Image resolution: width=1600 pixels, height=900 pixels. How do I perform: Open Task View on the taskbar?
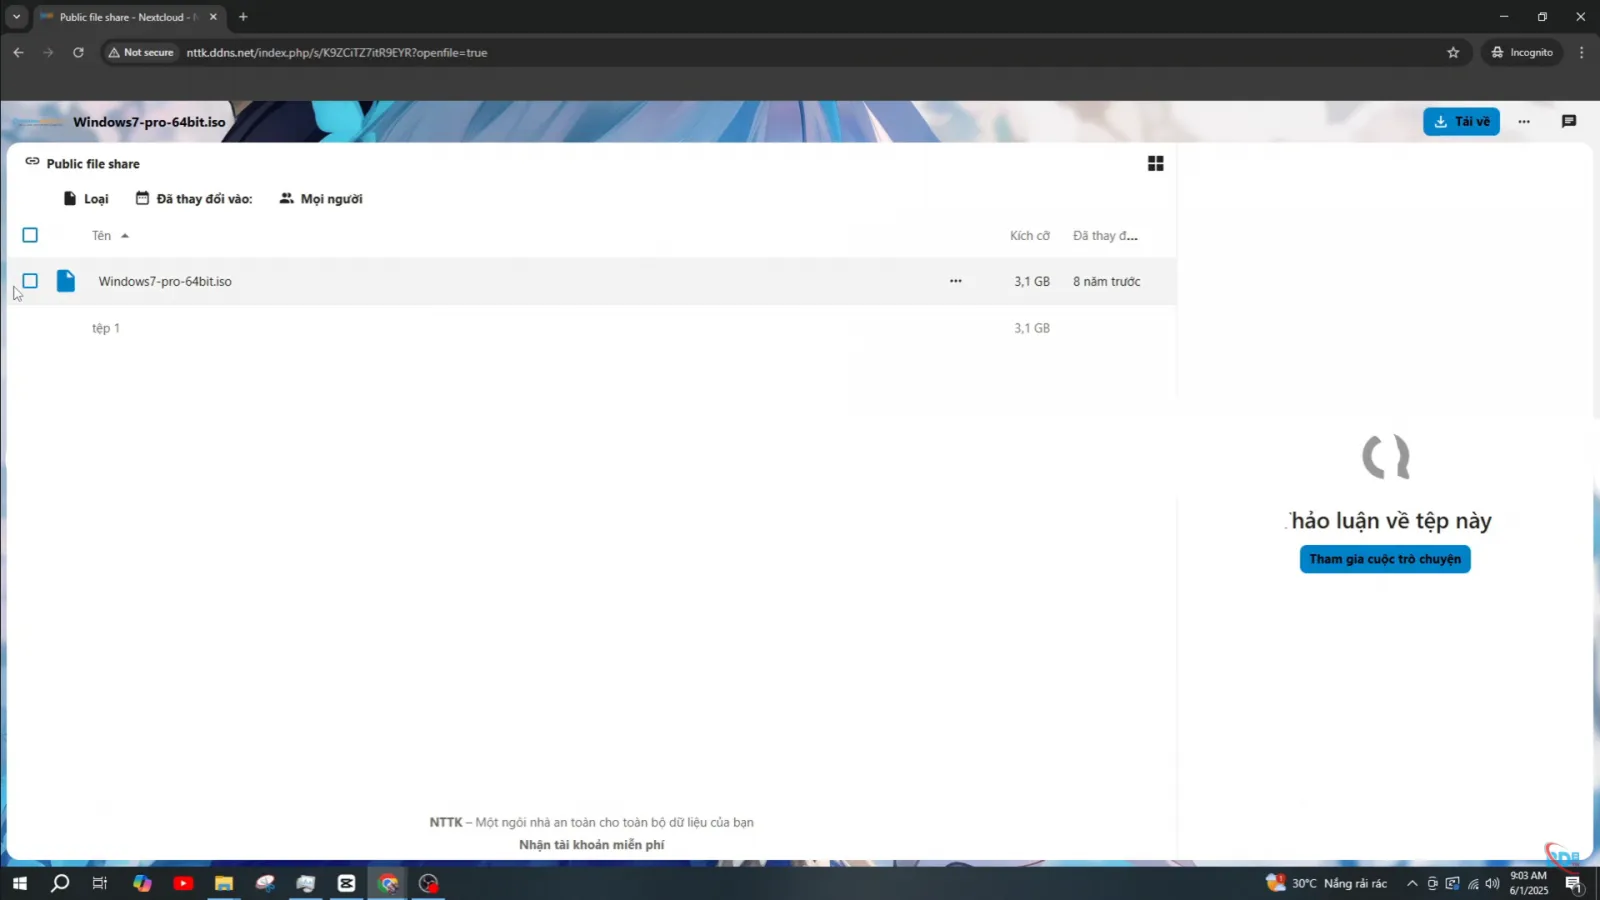[x=100, y=883]
